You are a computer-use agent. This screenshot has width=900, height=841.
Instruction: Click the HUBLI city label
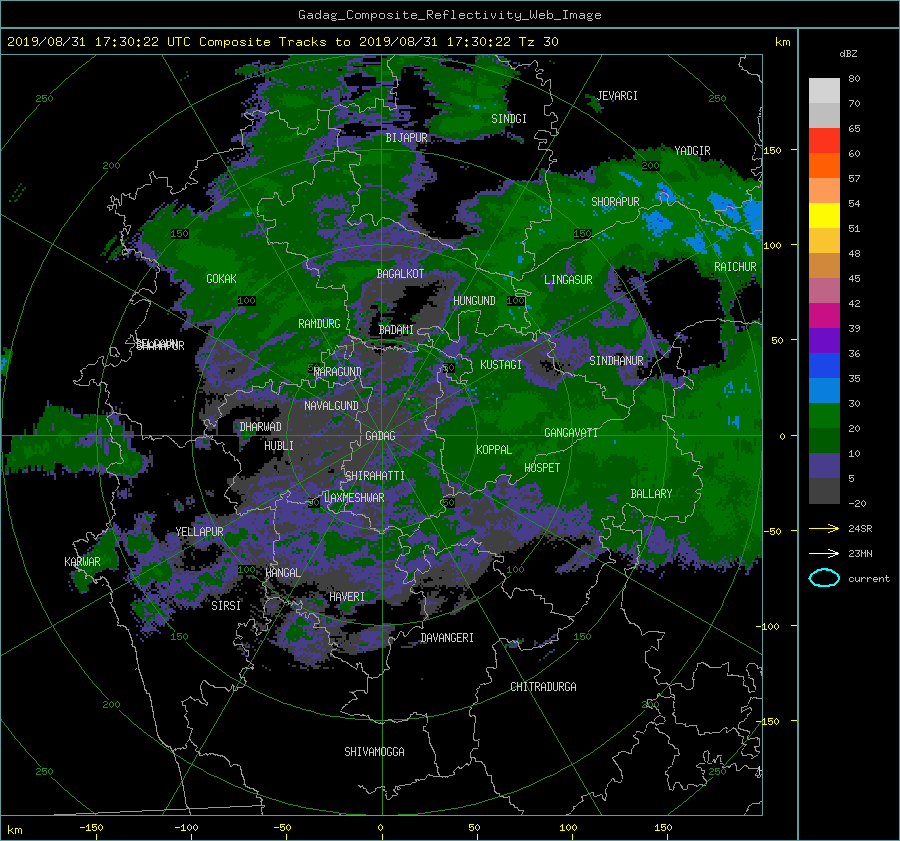(x=278, y=446)
